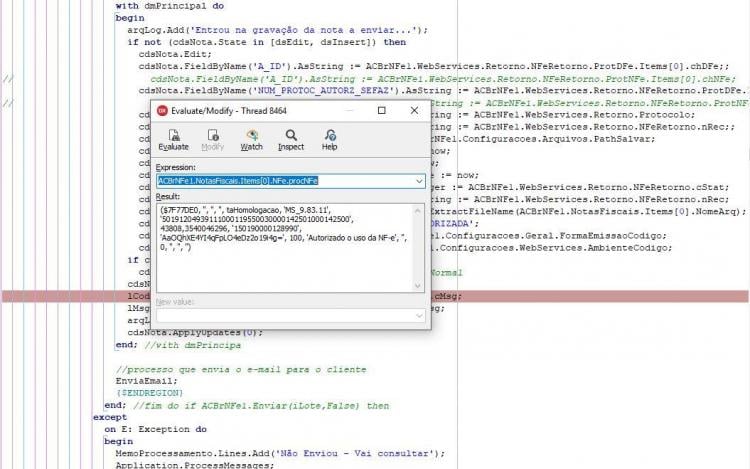Expand the New value dropdown
The image size is (750, 469).
click(419, 316)
